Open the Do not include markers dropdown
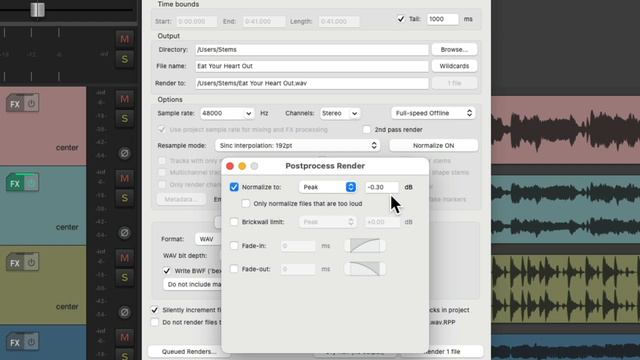 (193, 284)
